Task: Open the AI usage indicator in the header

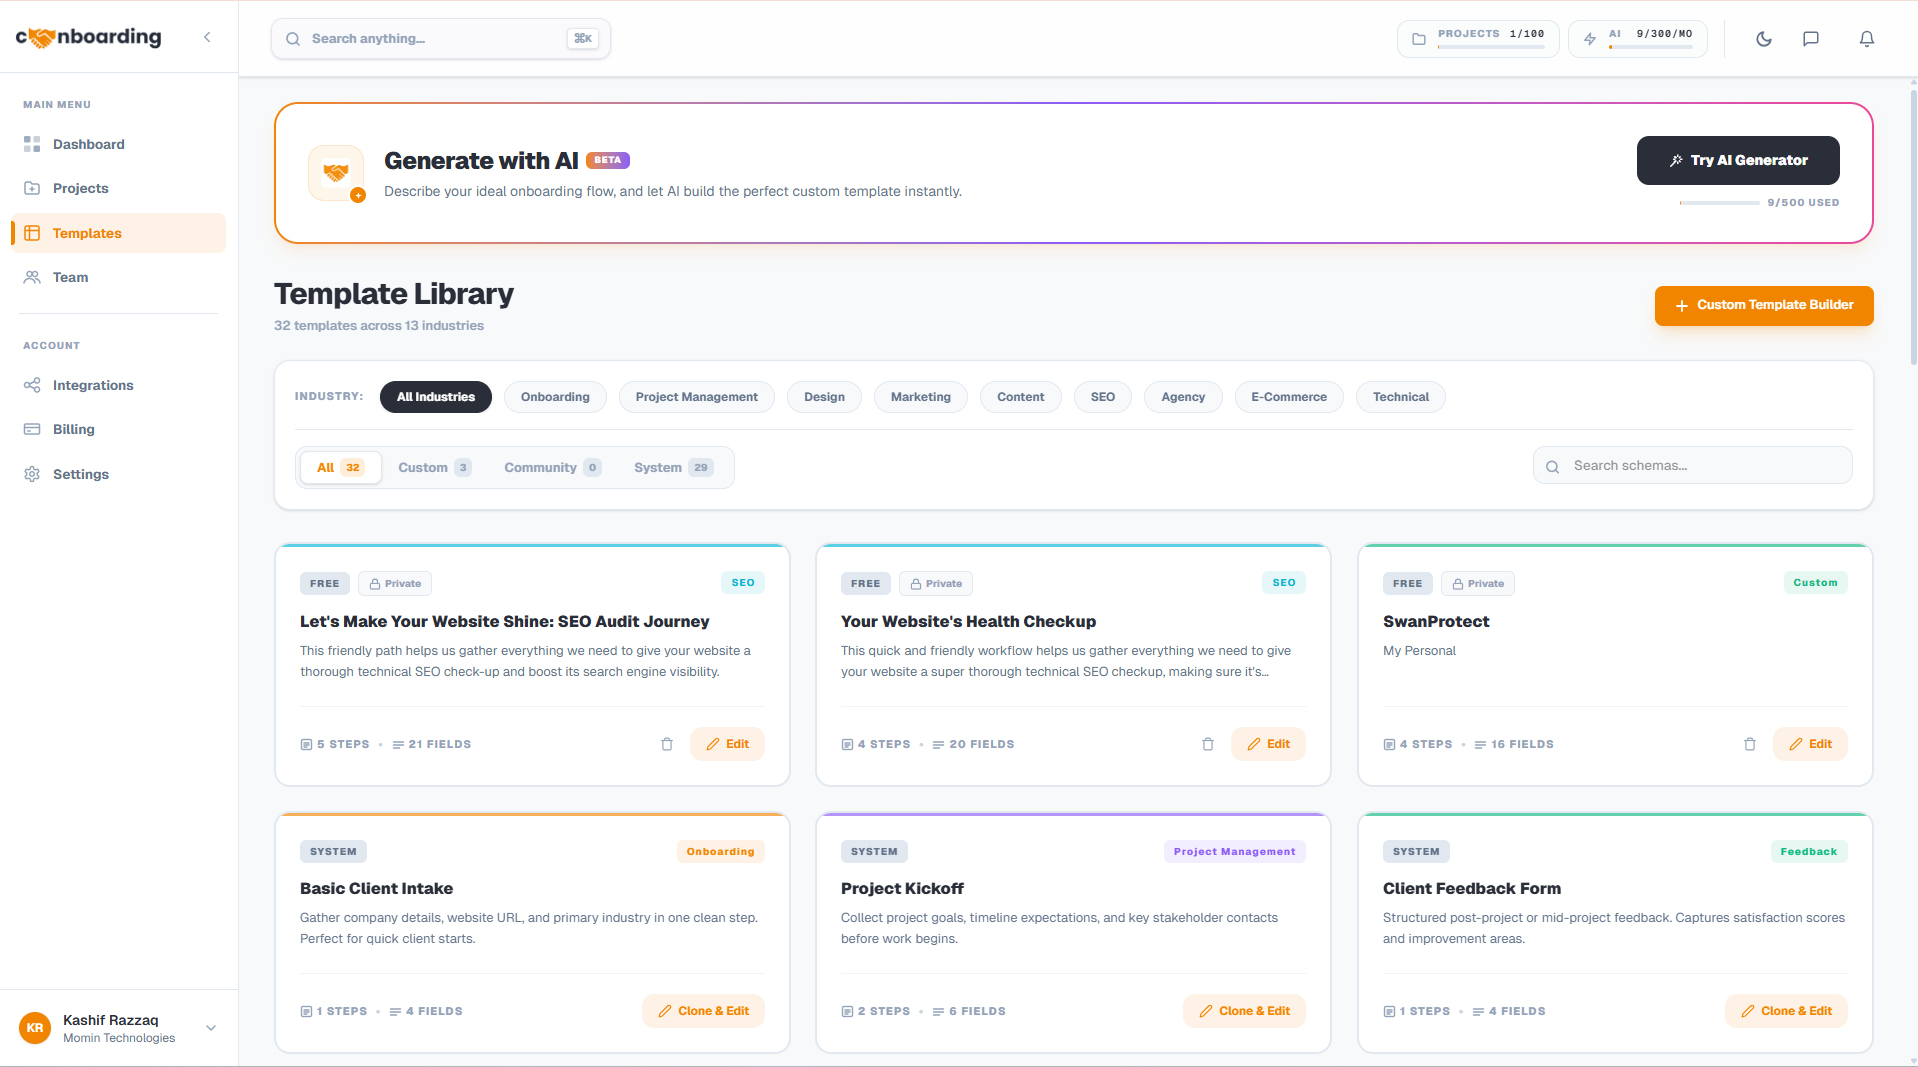Action: [1637, 39]
